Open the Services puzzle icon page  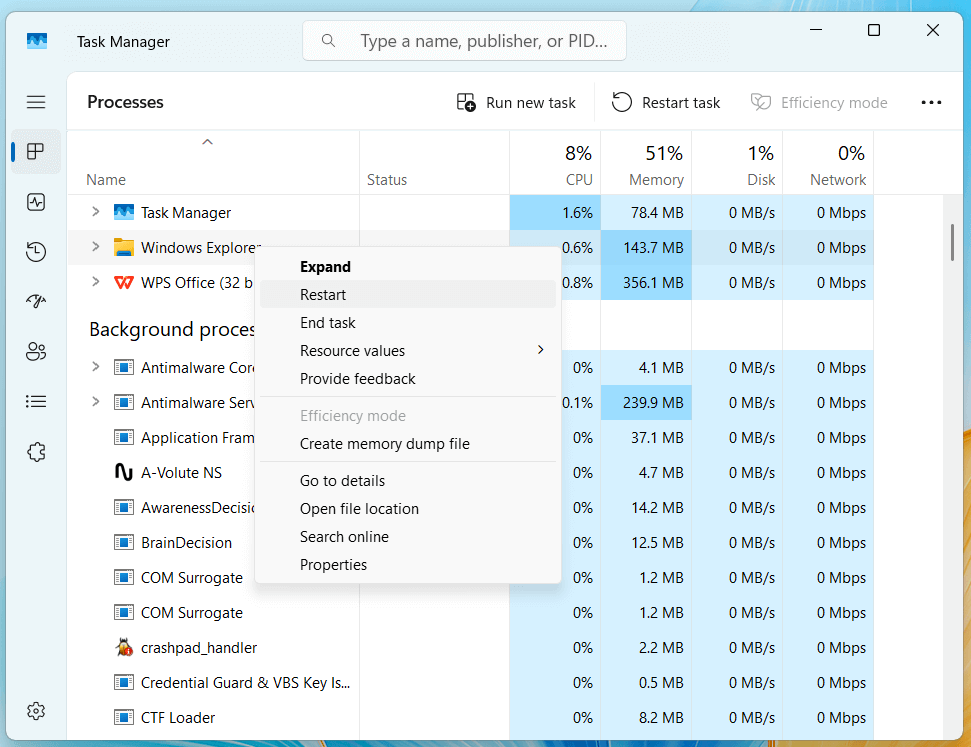tap(36, 452)
